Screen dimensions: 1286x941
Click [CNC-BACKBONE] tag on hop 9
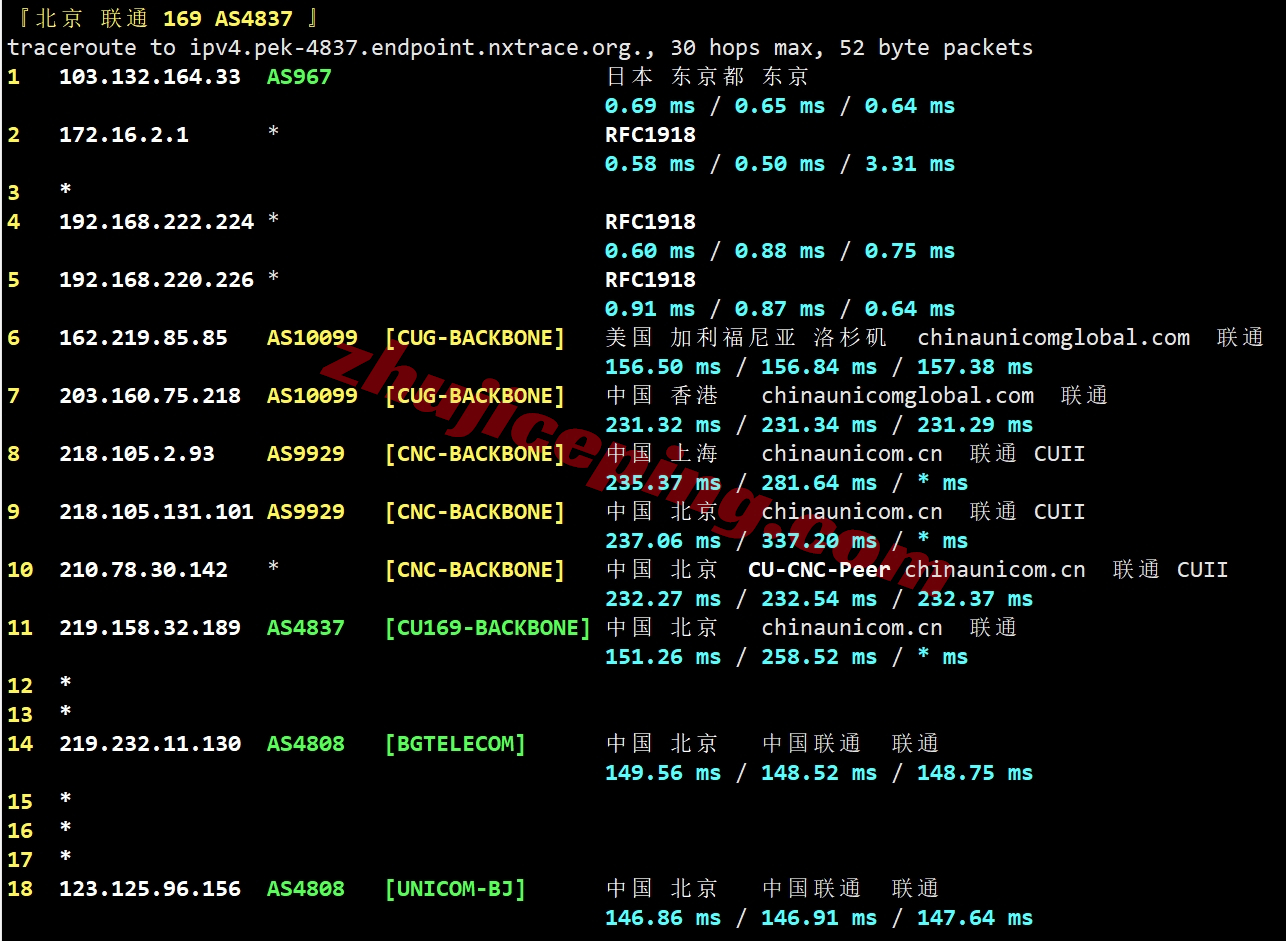click(475, 511)
